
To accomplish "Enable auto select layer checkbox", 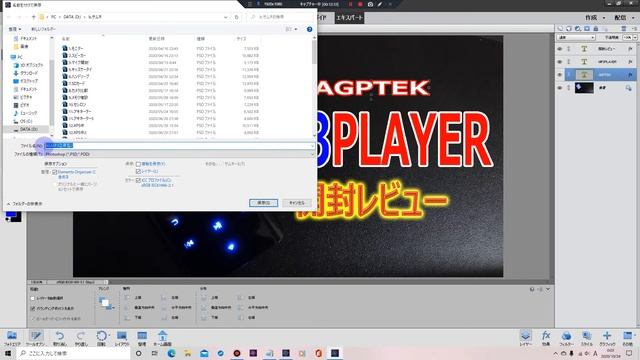I will pyautogui.click(x=33, y=298).
